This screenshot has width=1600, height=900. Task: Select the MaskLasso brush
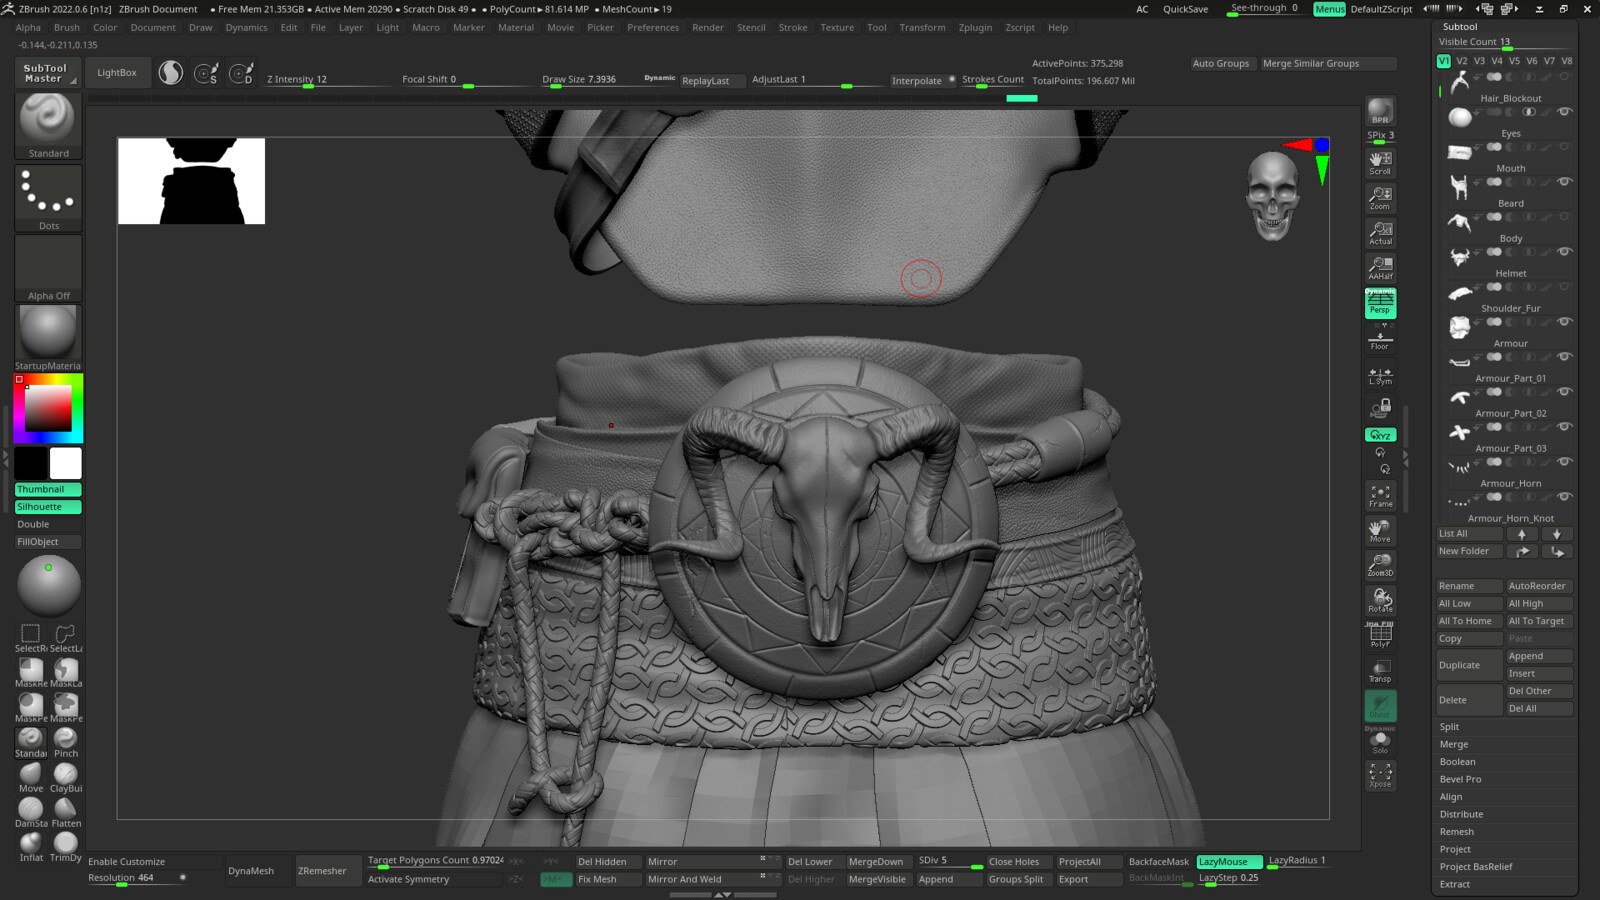coord(66,672)
